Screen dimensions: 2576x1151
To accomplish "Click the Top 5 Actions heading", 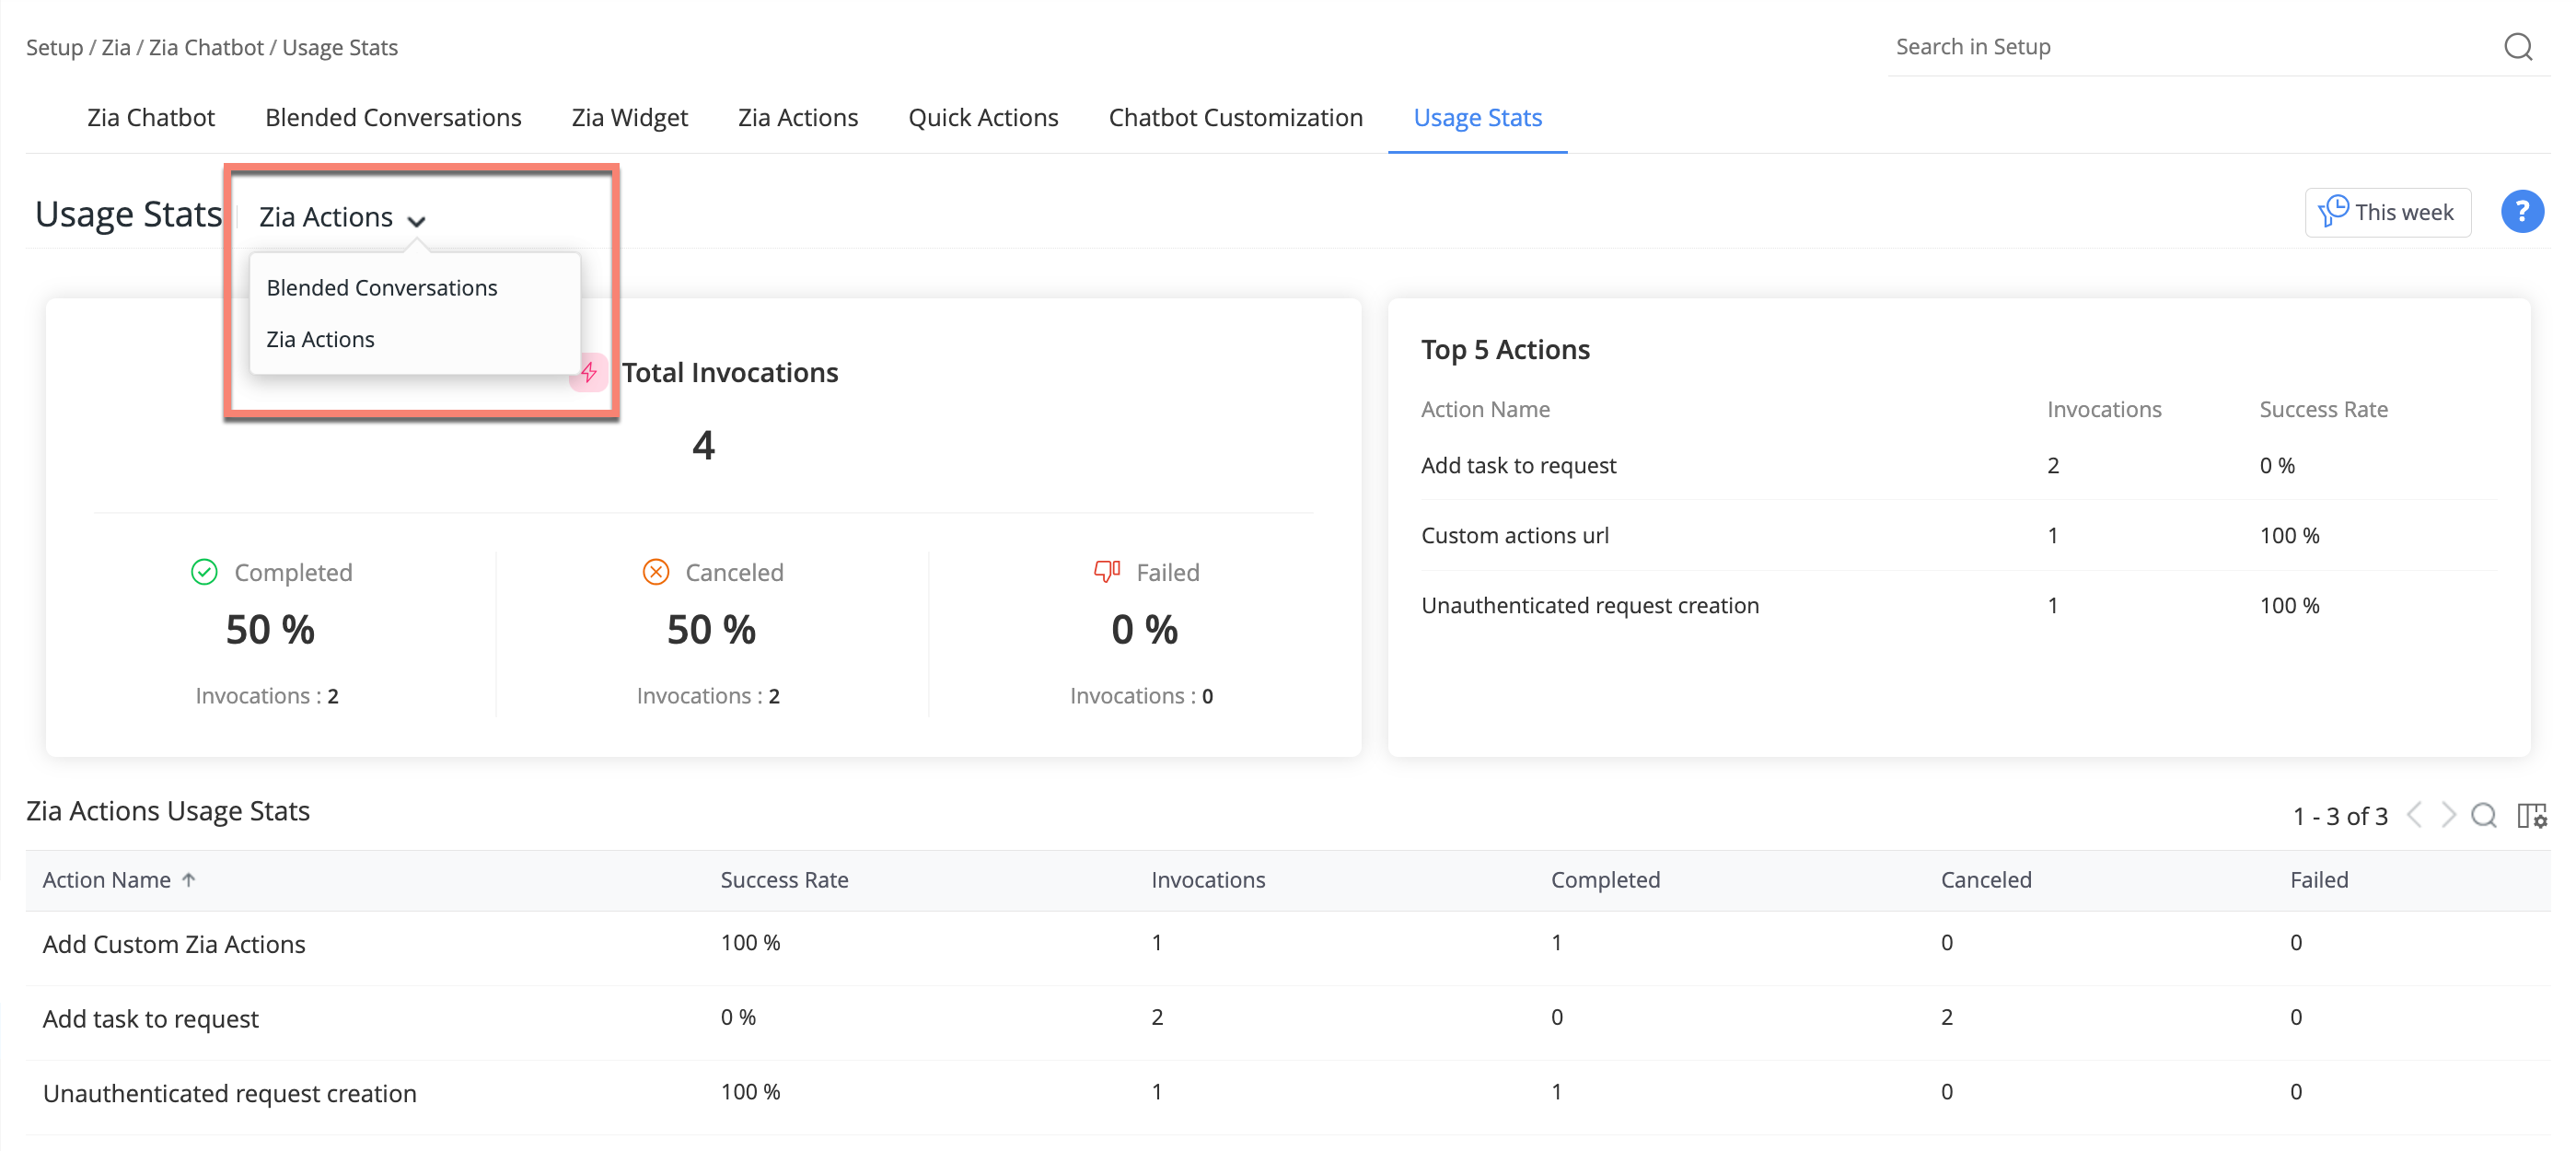I will point(1505,350).
